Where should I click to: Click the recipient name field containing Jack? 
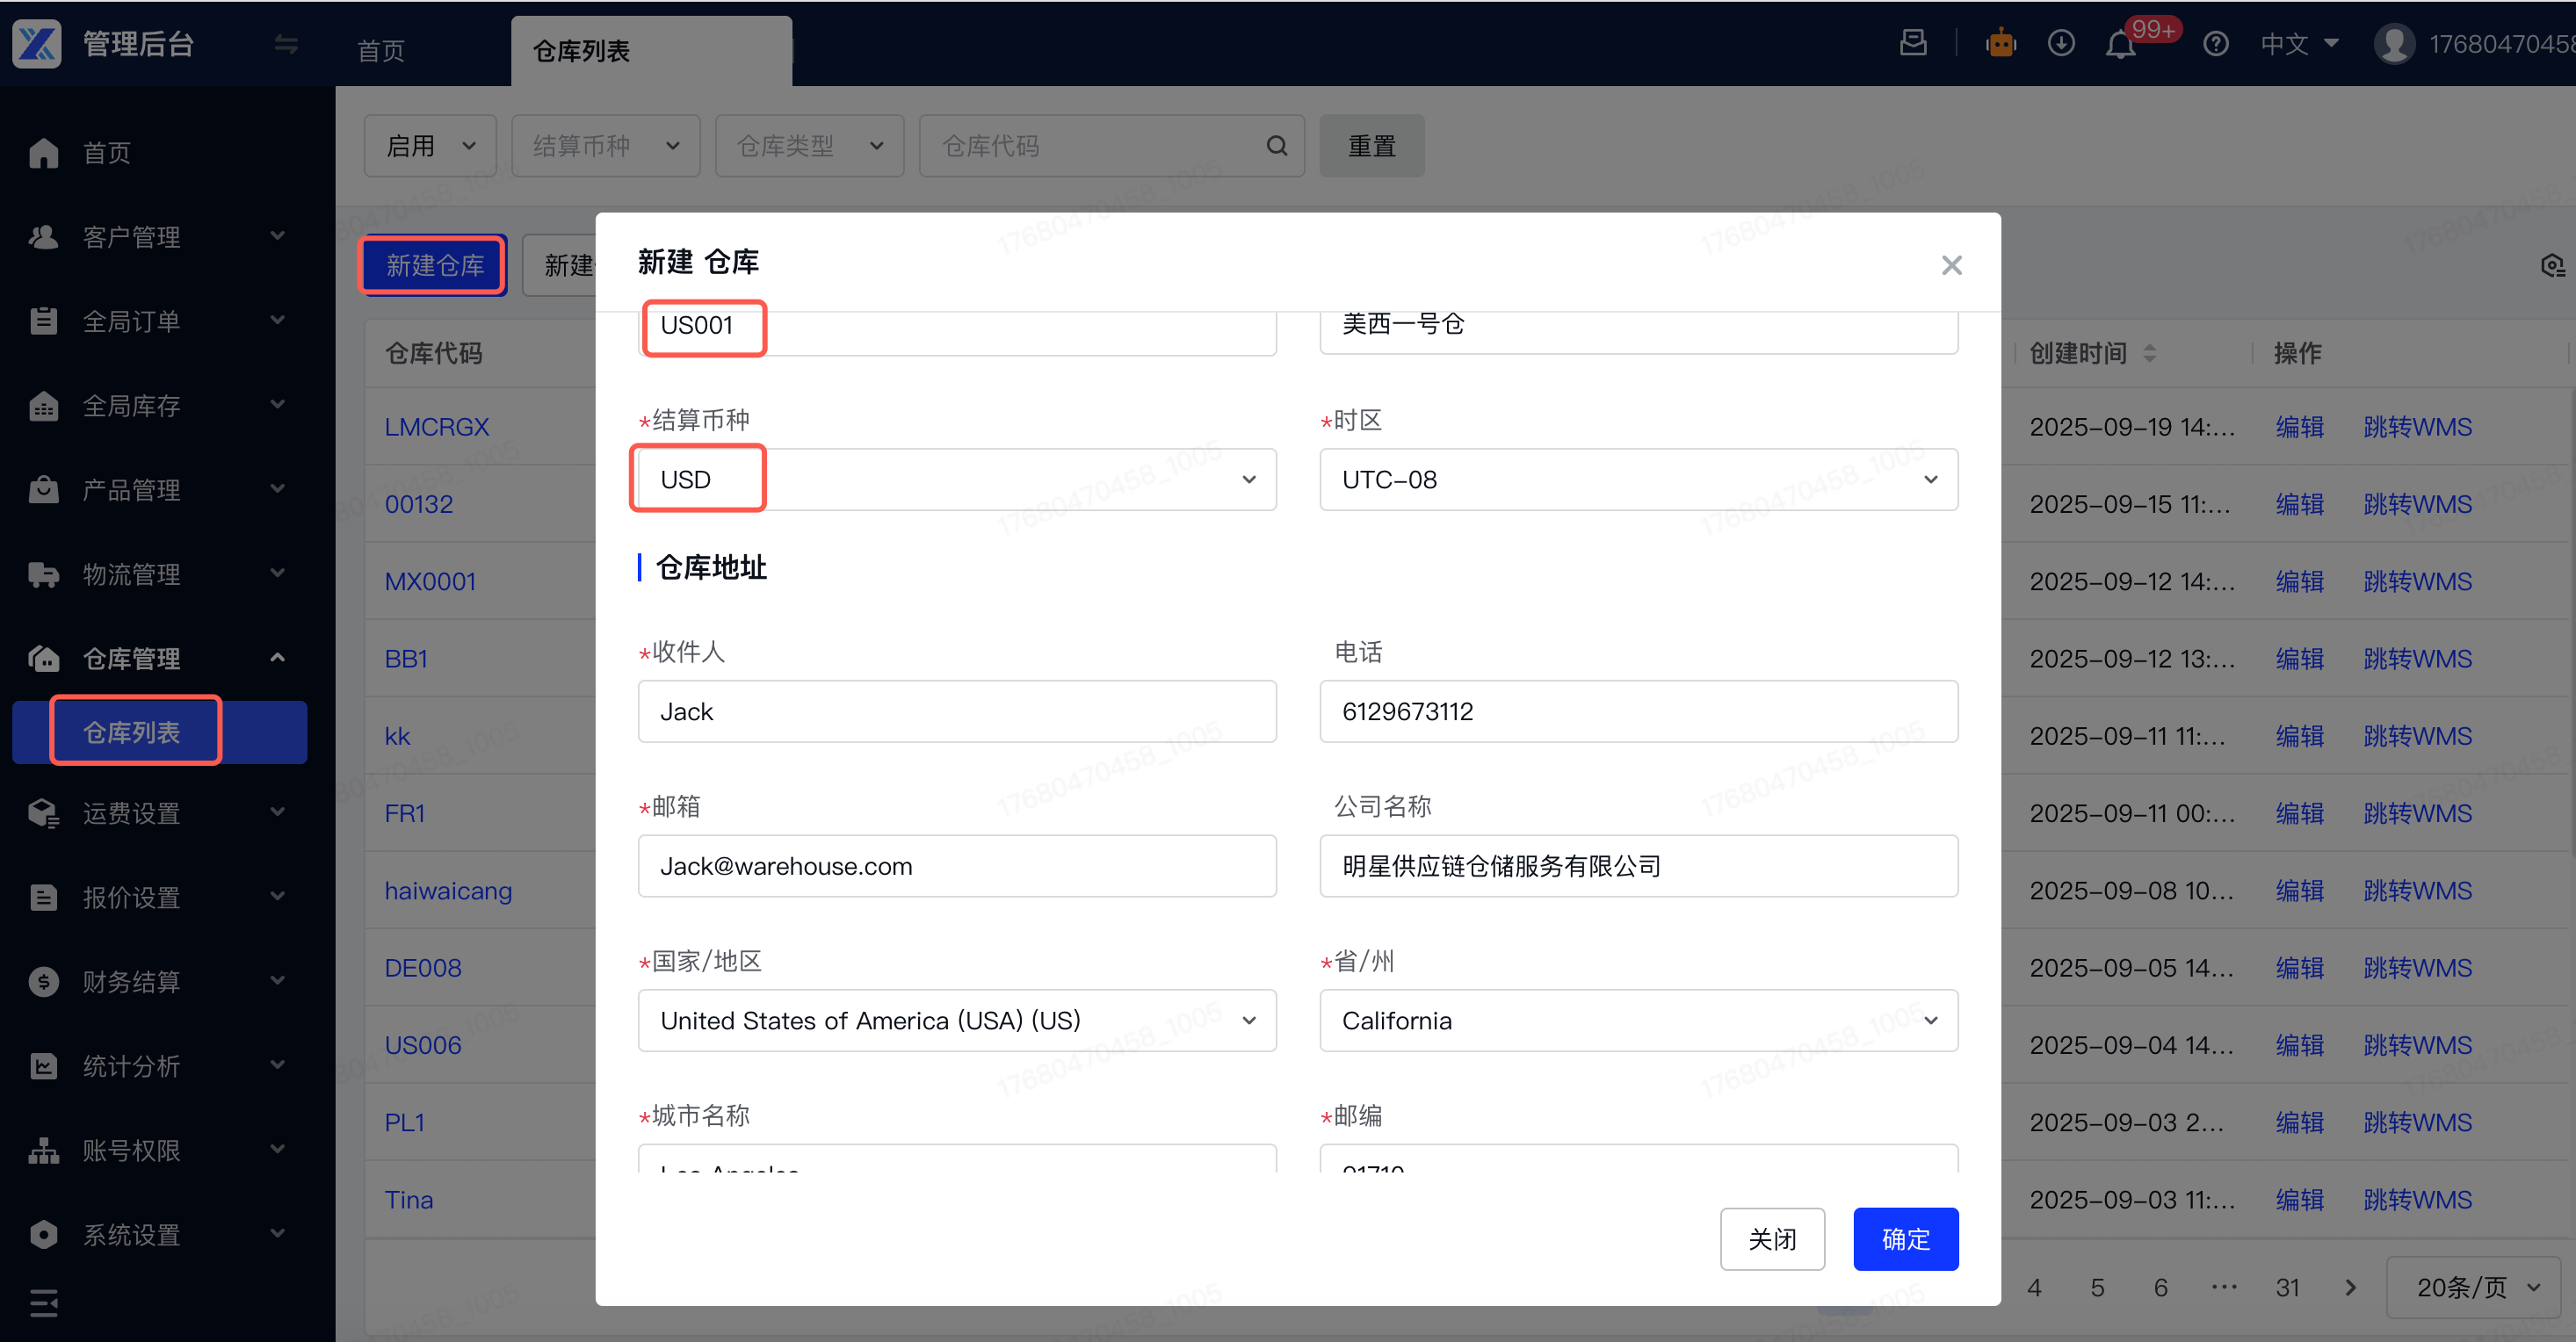[956, 711]
